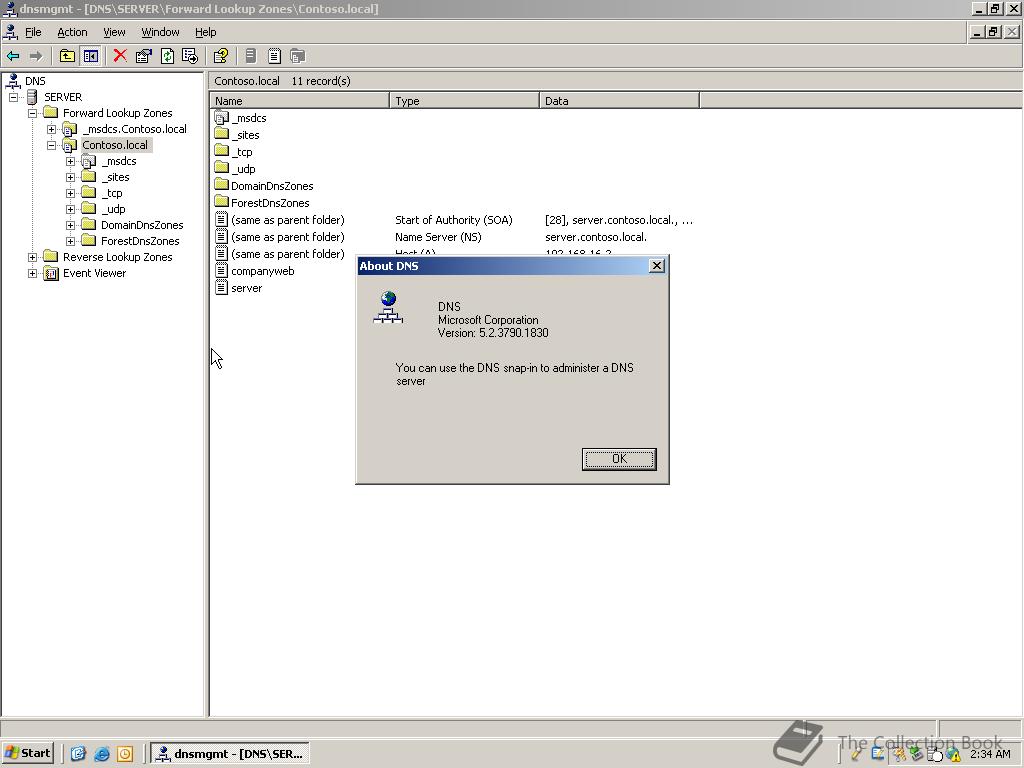Collapse the Contoso.local tree node
Image resolution: width=1024 pixels, height=768 pixels.
[51, 145]
